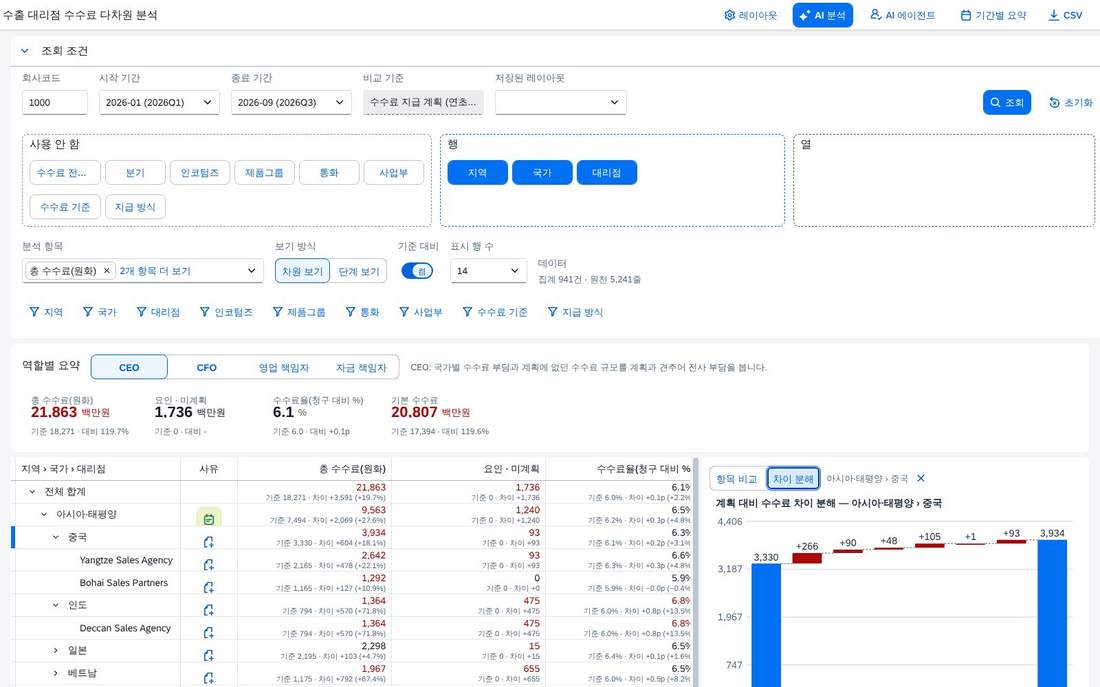Collapse the 조회 조건 section
The height and width of the screenshot is (687, 1100).
click(25, 51)
